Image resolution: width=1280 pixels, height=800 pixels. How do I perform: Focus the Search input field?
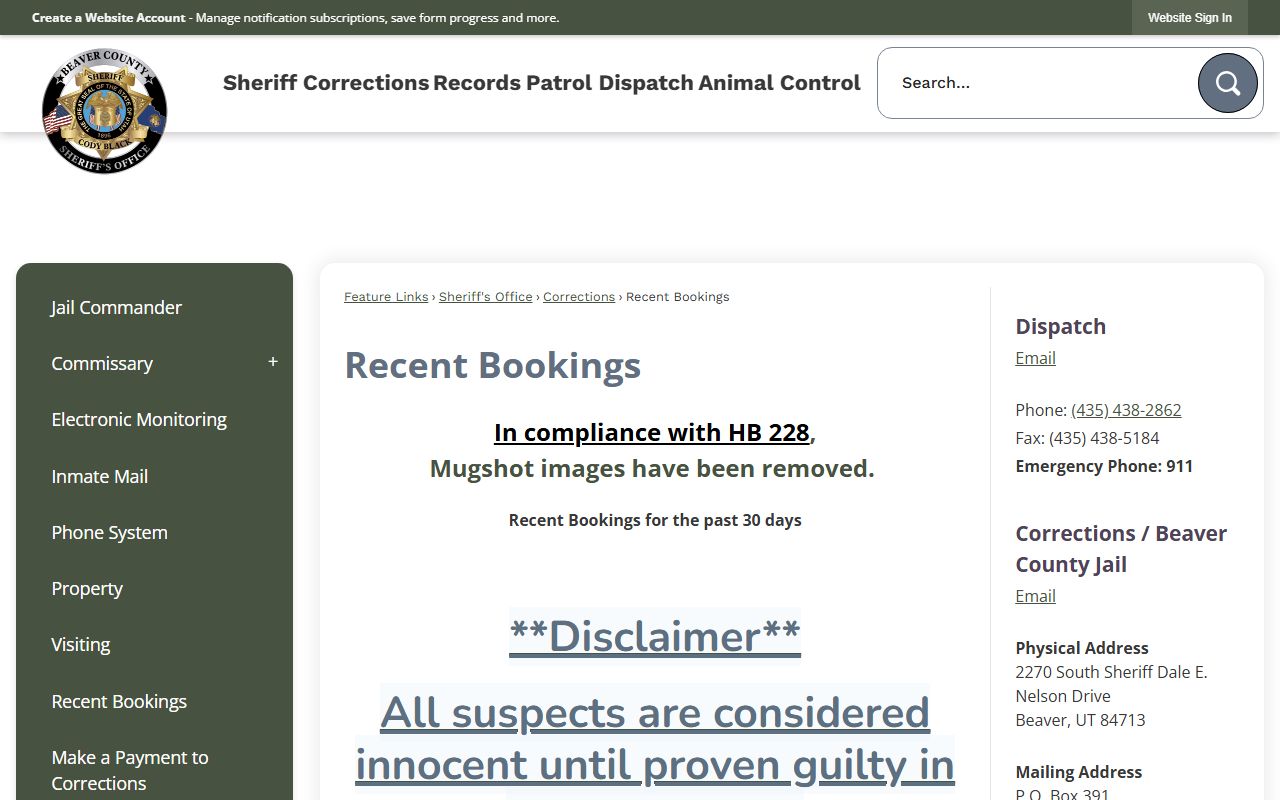(1038, 83)
